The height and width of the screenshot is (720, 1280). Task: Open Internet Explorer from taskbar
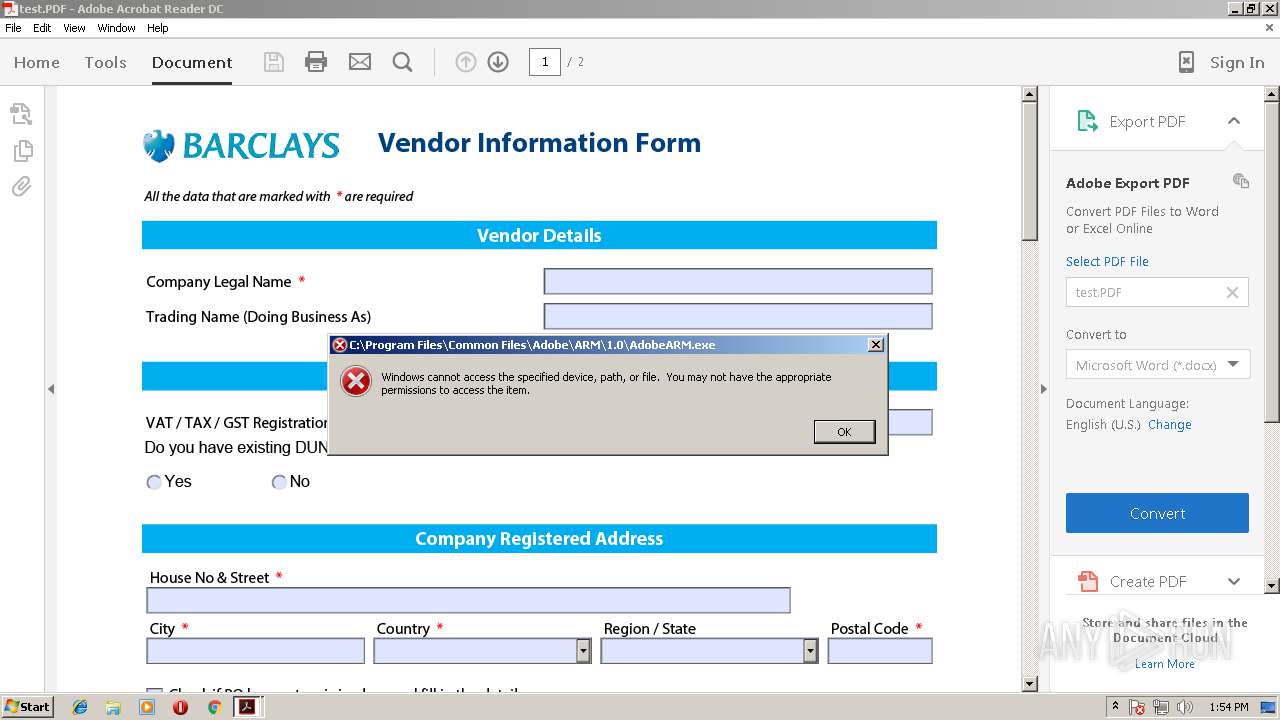(80, 707)
